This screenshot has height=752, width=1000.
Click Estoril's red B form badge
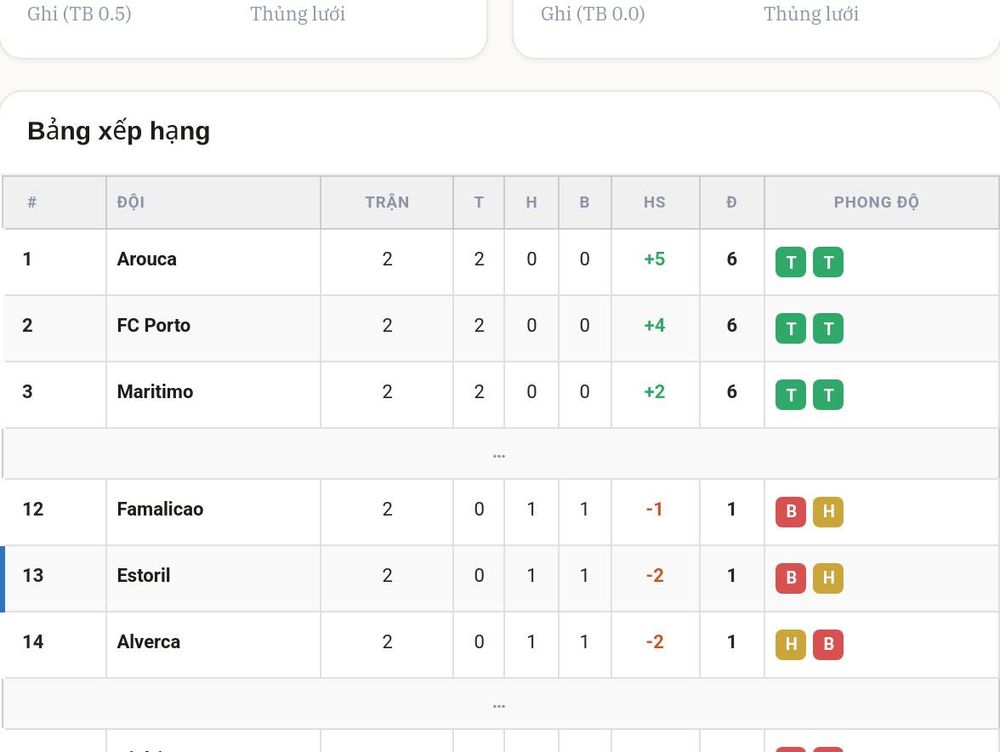coord(790,579)
